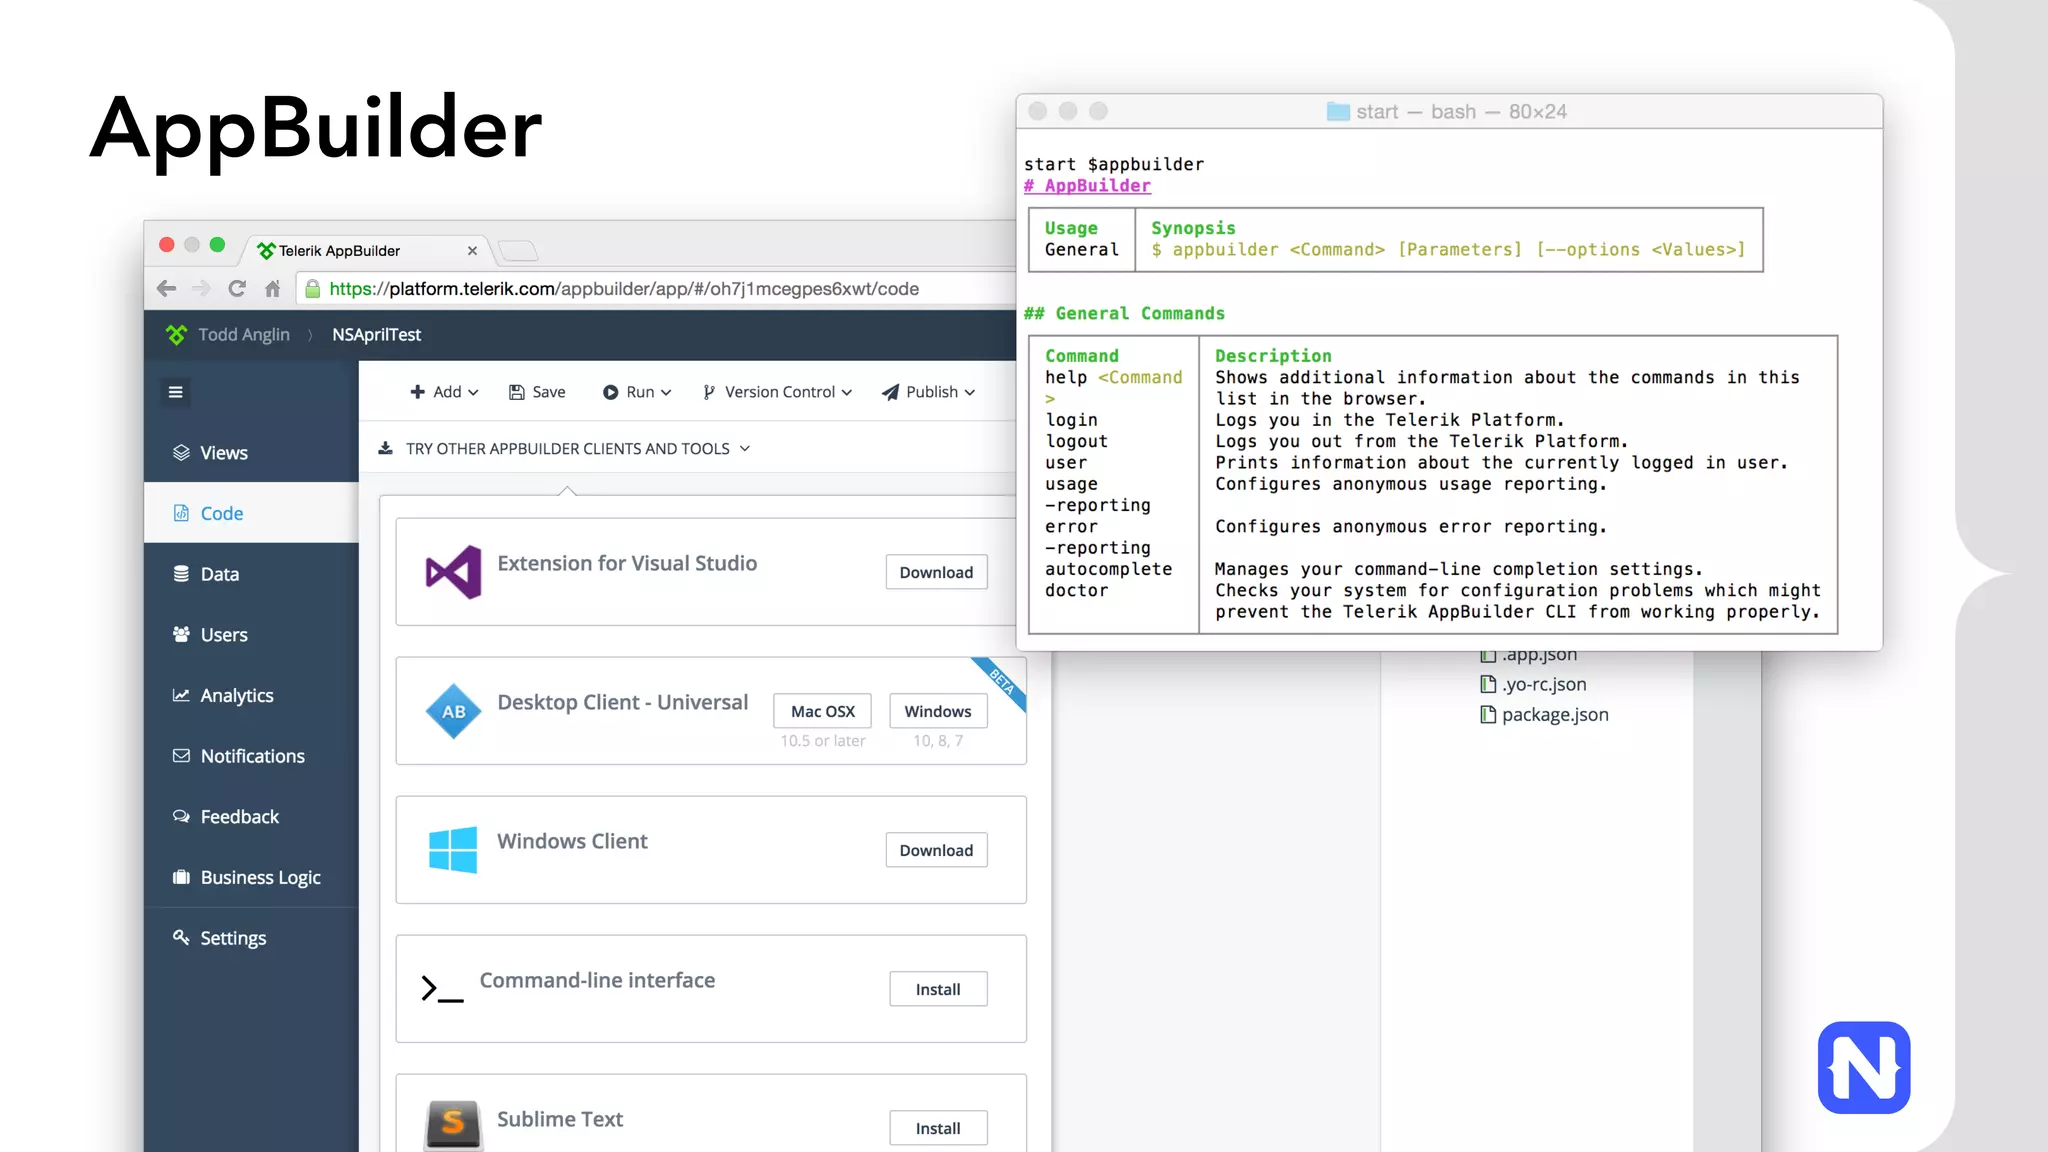Open package.json in file tree
The image size is (2048, 1152).
1544,714
